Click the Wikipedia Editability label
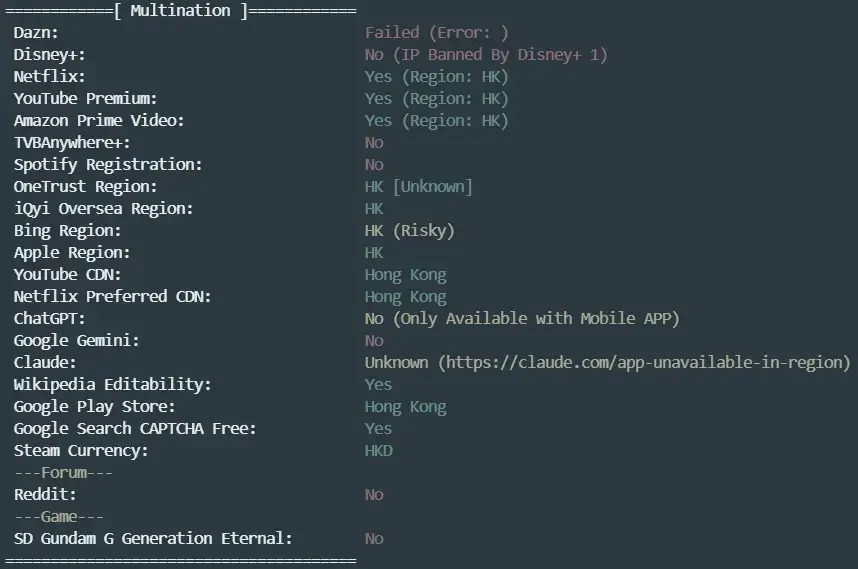The height and width of the screenshot is (569, 858). pyautogui.click(x=112, y=385)
